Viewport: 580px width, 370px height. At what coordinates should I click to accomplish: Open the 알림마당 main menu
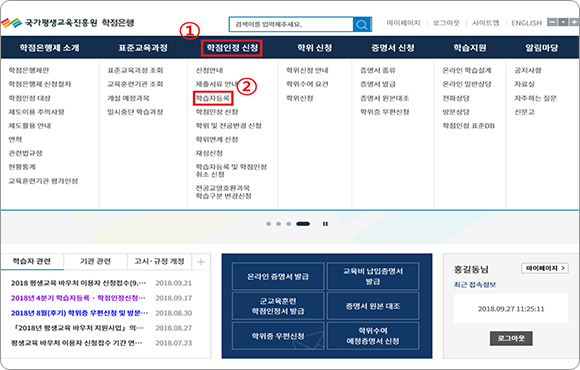[542, 48]
